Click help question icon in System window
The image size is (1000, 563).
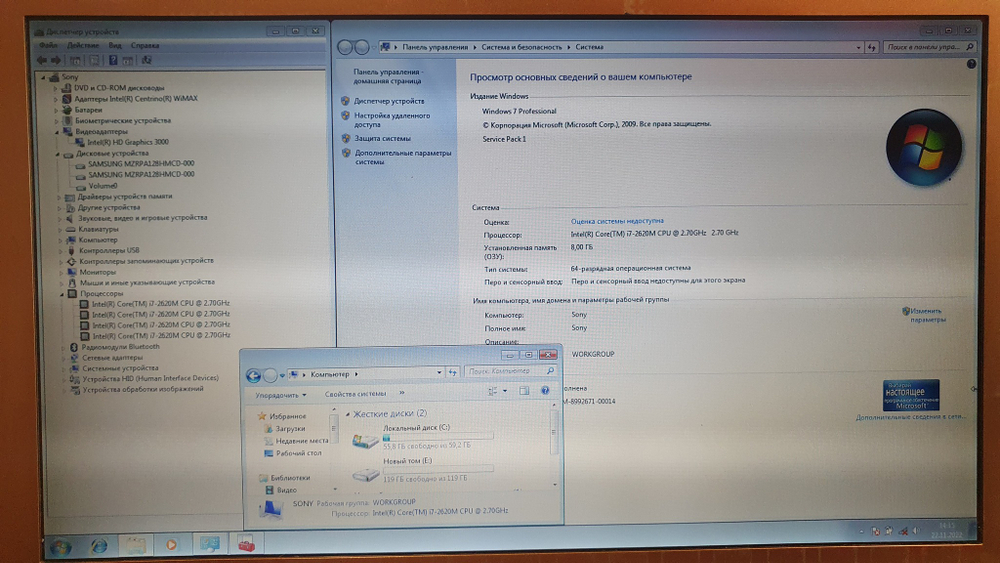[971, 64]
